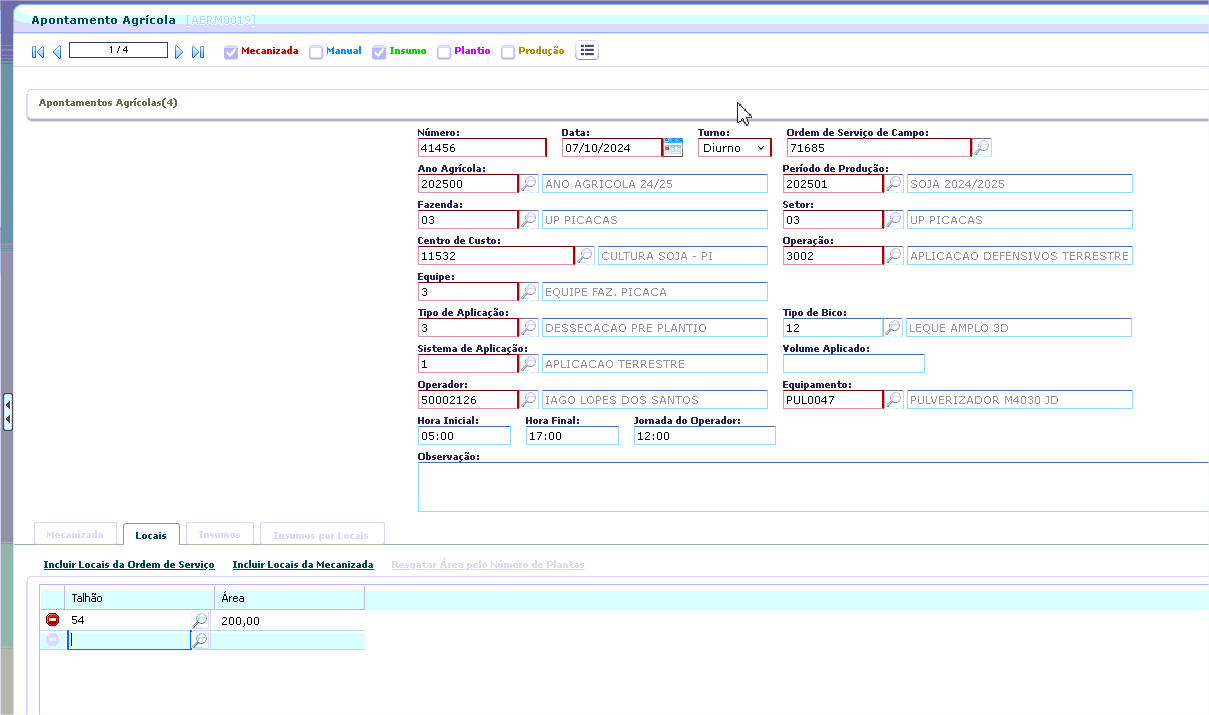Image resolution: width=1209 pixels, height=715 pixels.
Task: Click the Volume Aplicado input field
Action: (854, 363)
